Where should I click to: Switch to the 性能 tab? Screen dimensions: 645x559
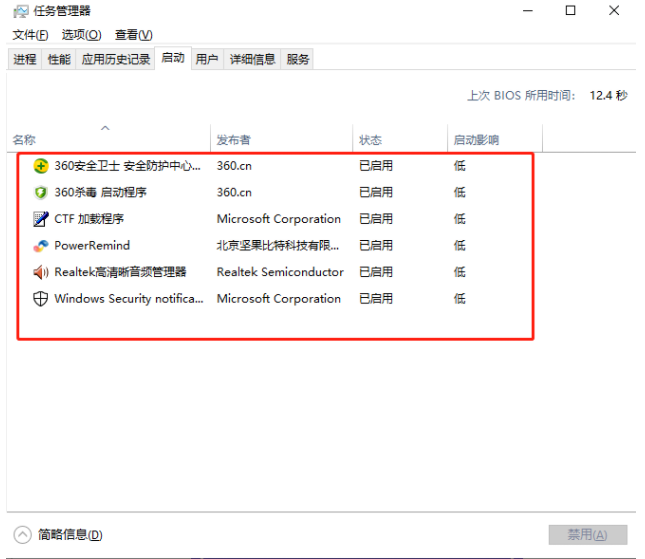pos(59,59)
